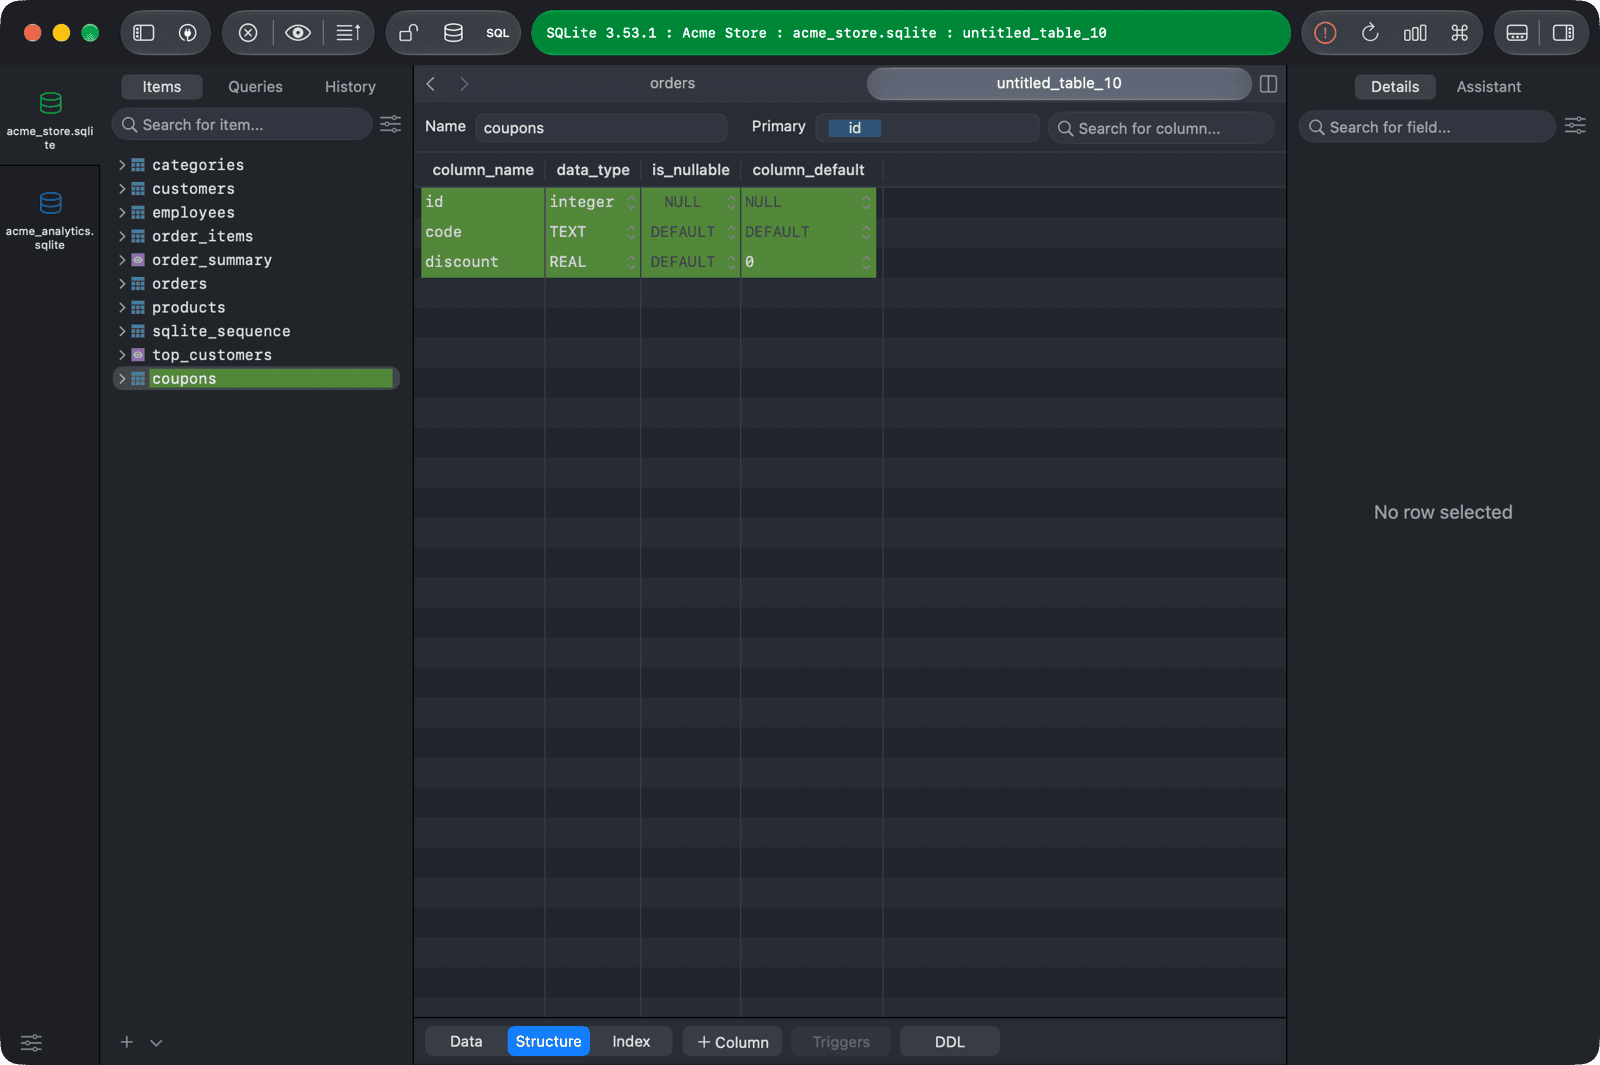Click the 'discount' column_name cell
The width and height of the screenshot is (1600, 1065).
point(482,262)
